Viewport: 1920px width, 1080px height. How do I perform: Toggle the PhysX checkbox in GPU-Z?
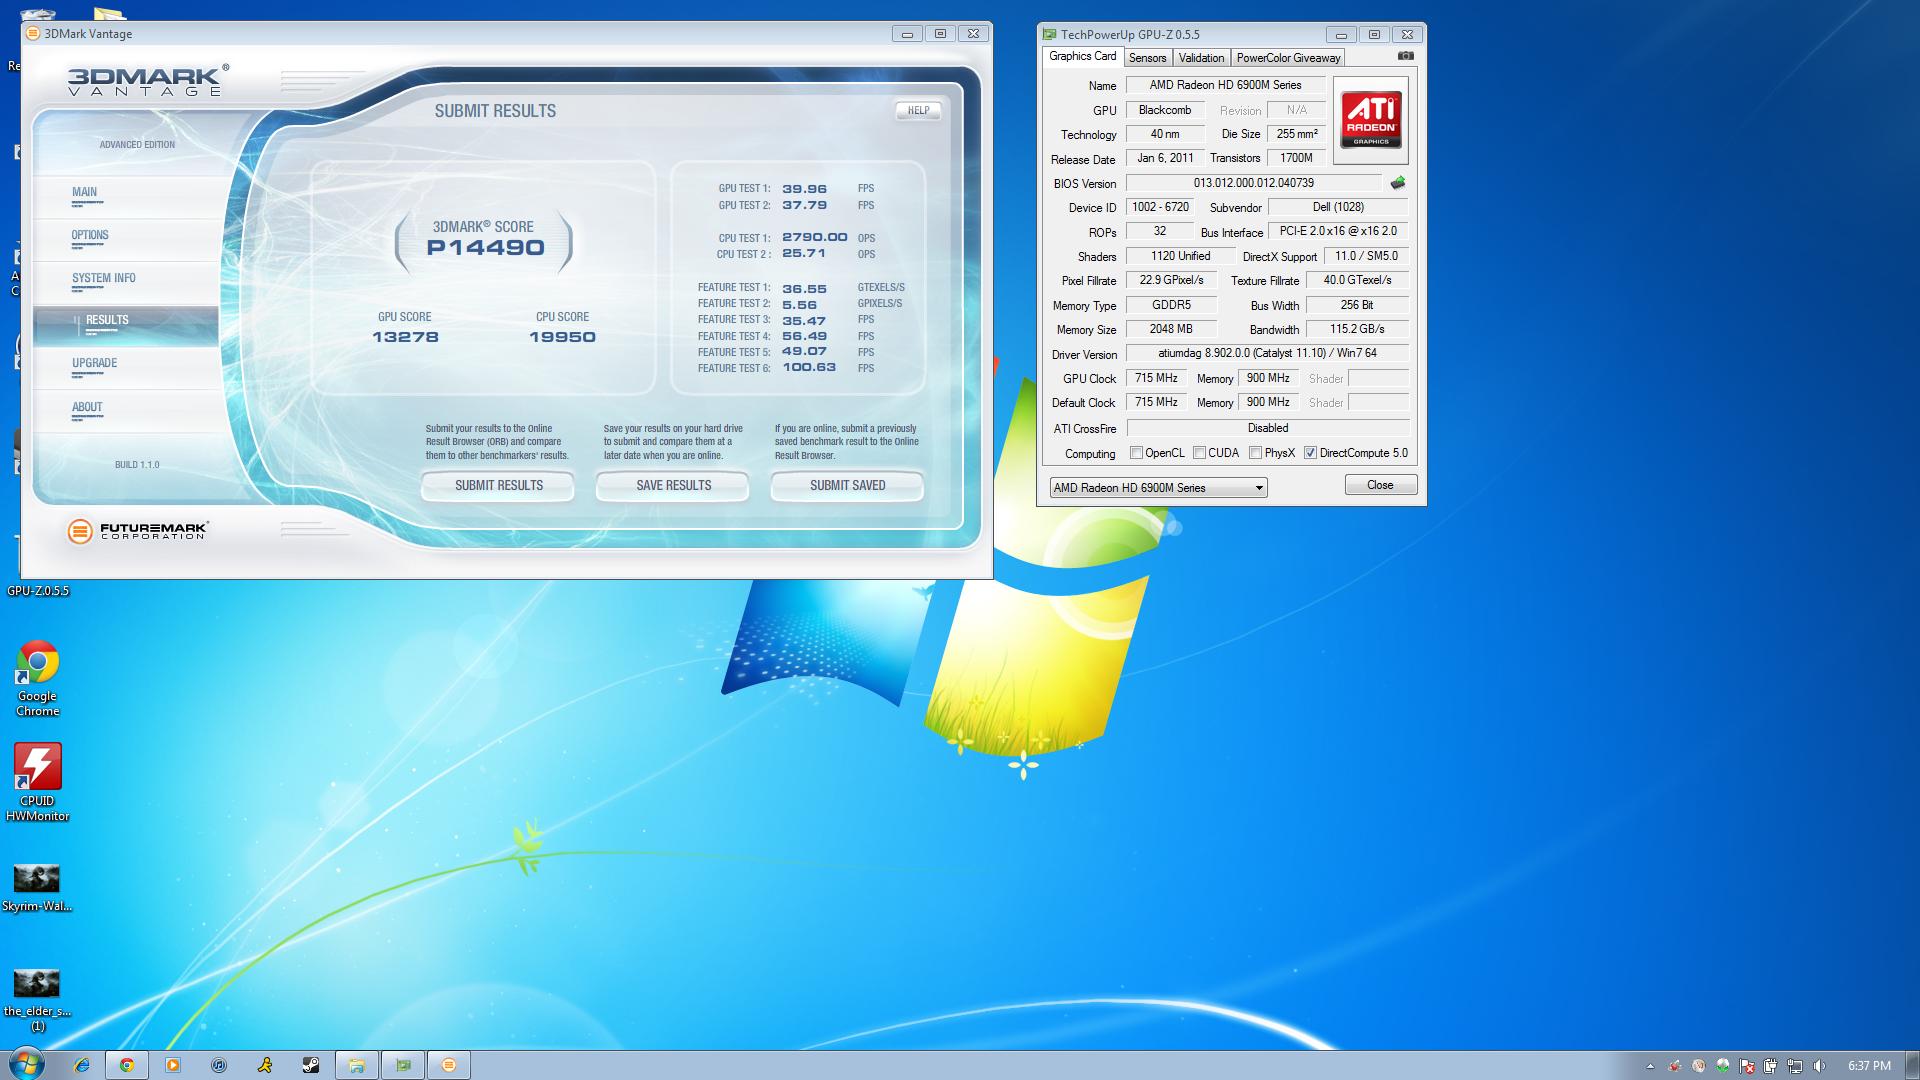(1255, 453)
